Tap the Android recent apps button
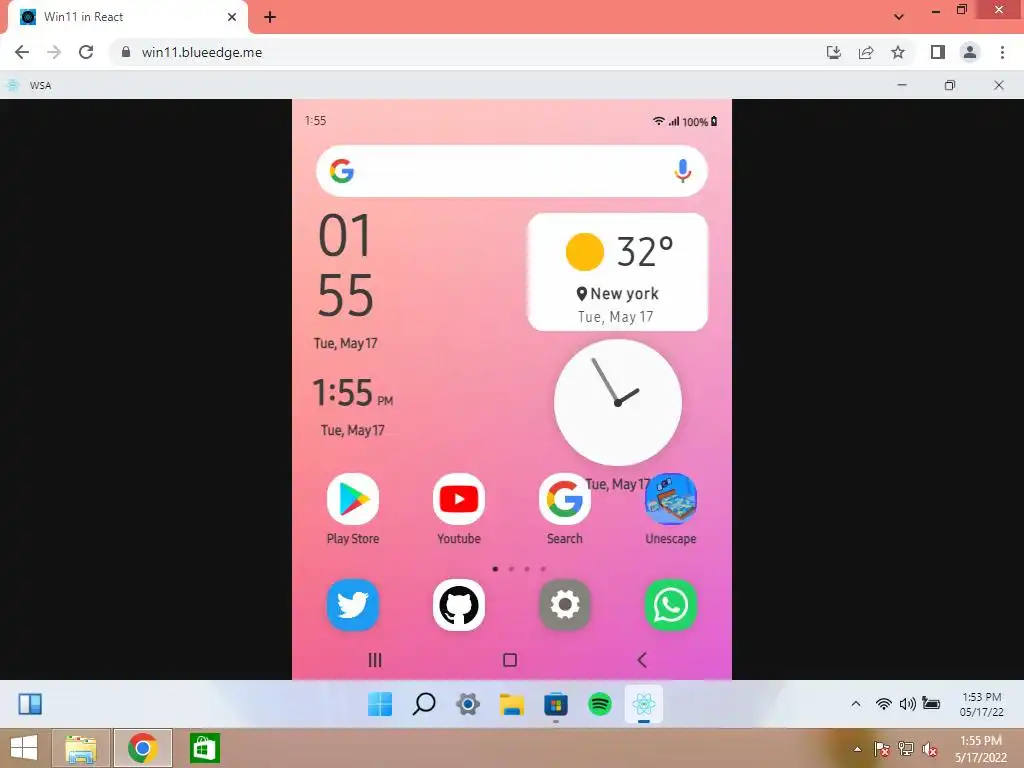 point(375,660)
